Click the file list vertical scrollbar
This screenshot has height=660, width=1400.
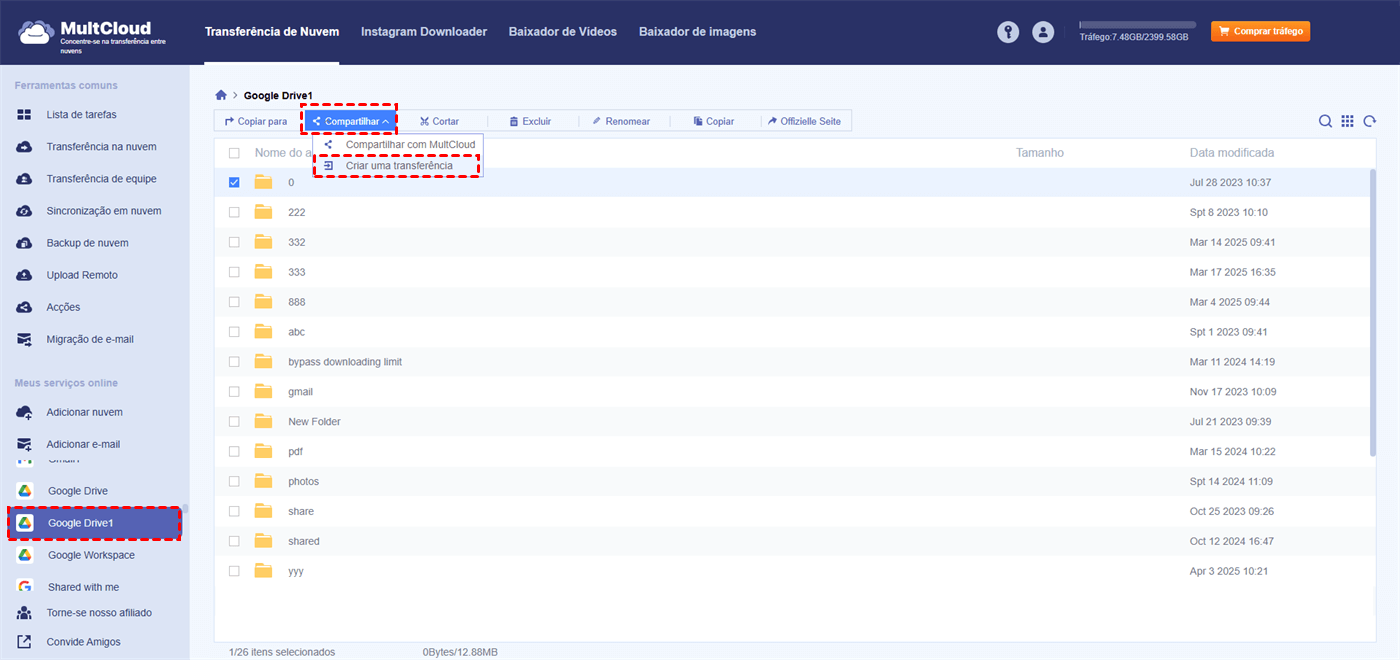[1373, 313]
